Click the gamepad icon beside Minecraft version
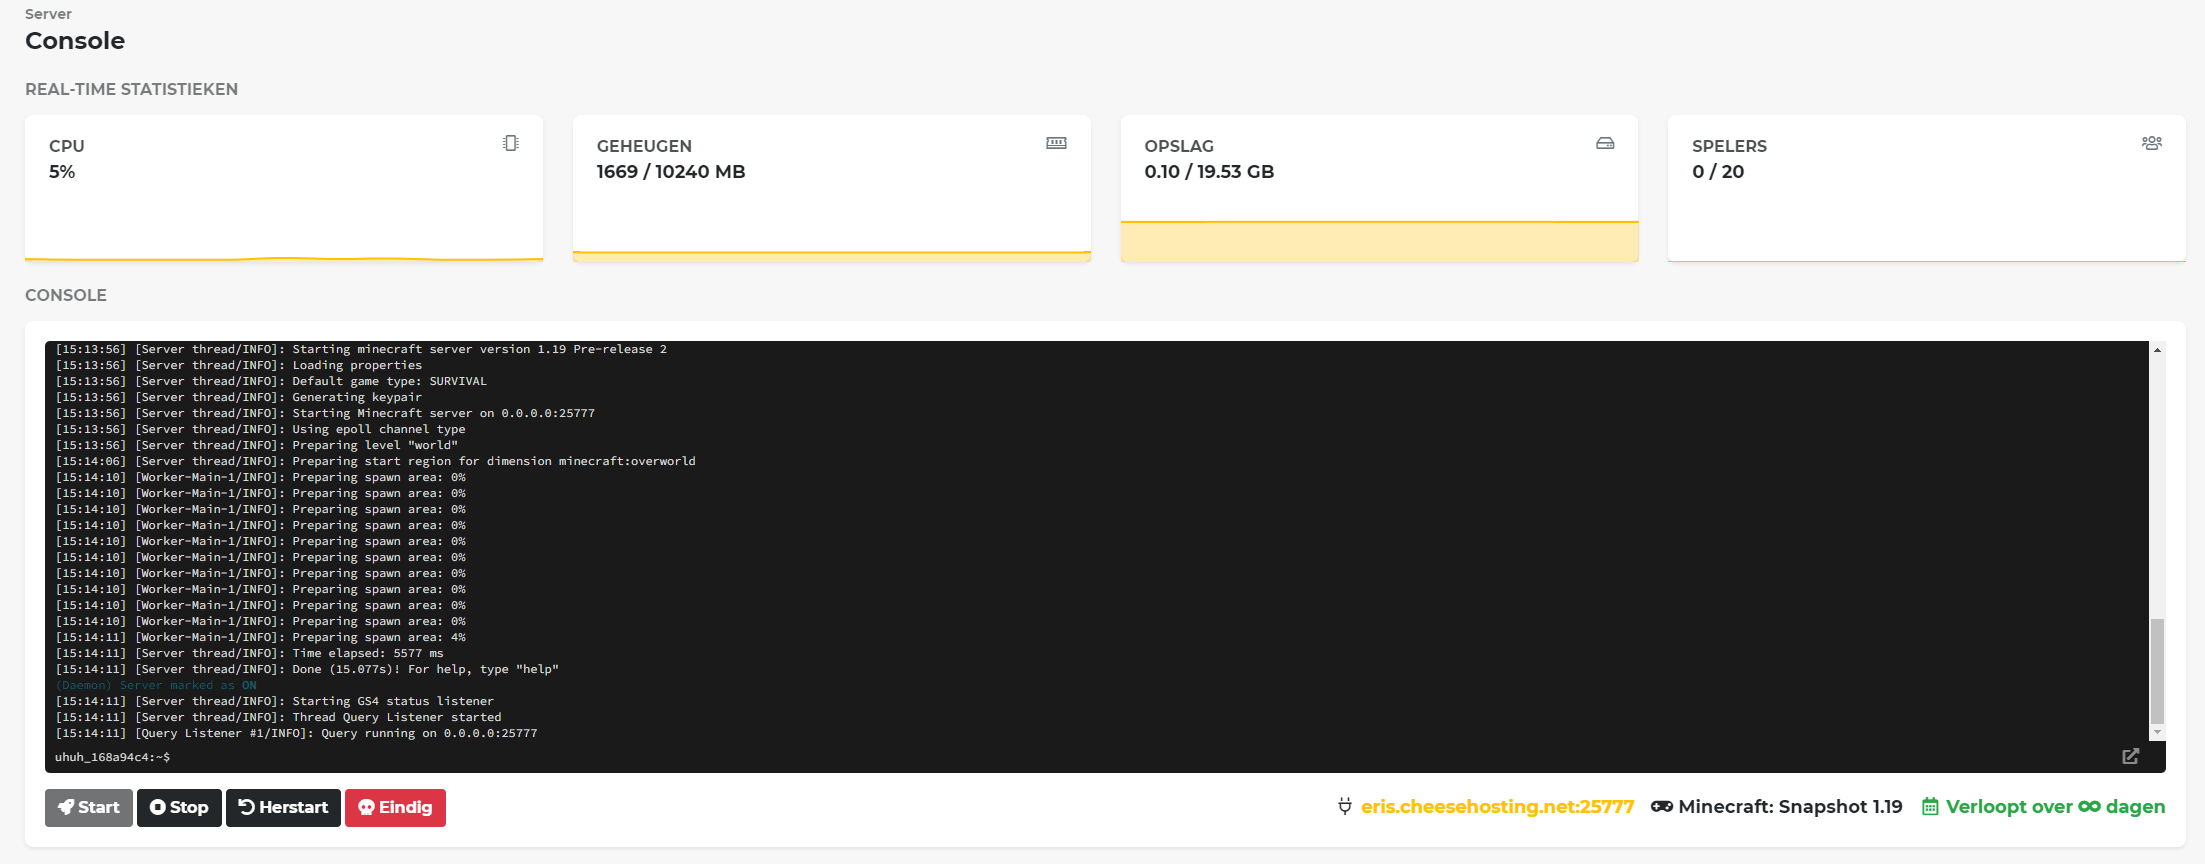The height and width of the screenshot is (864, 2205). 1661,806
